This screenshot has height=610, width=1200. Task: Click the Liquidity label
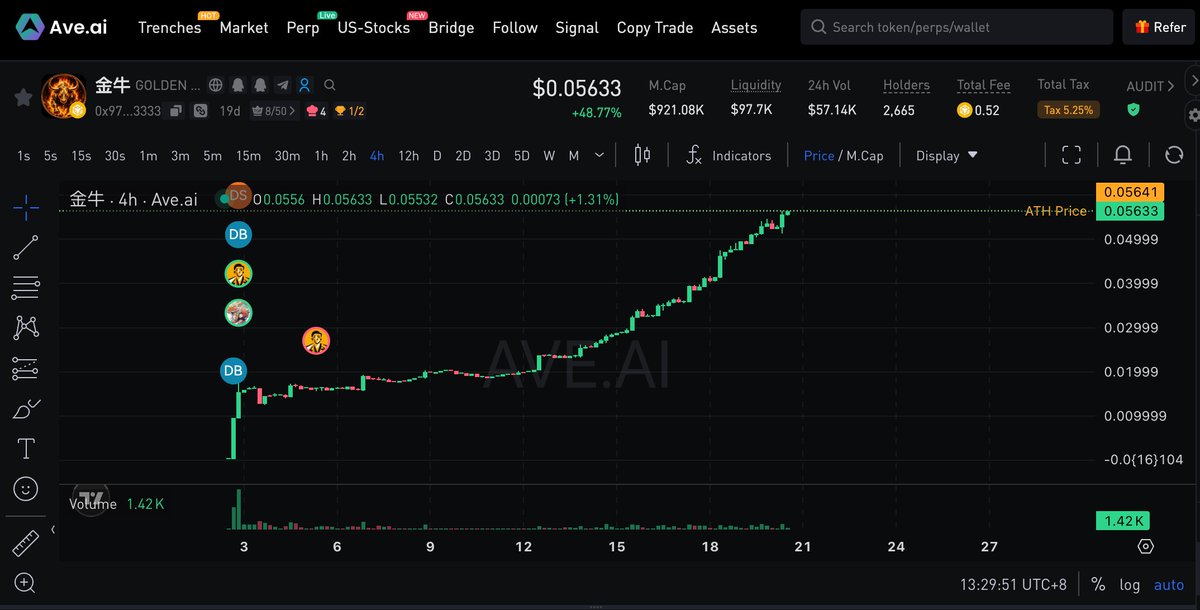tap(756, 85)
